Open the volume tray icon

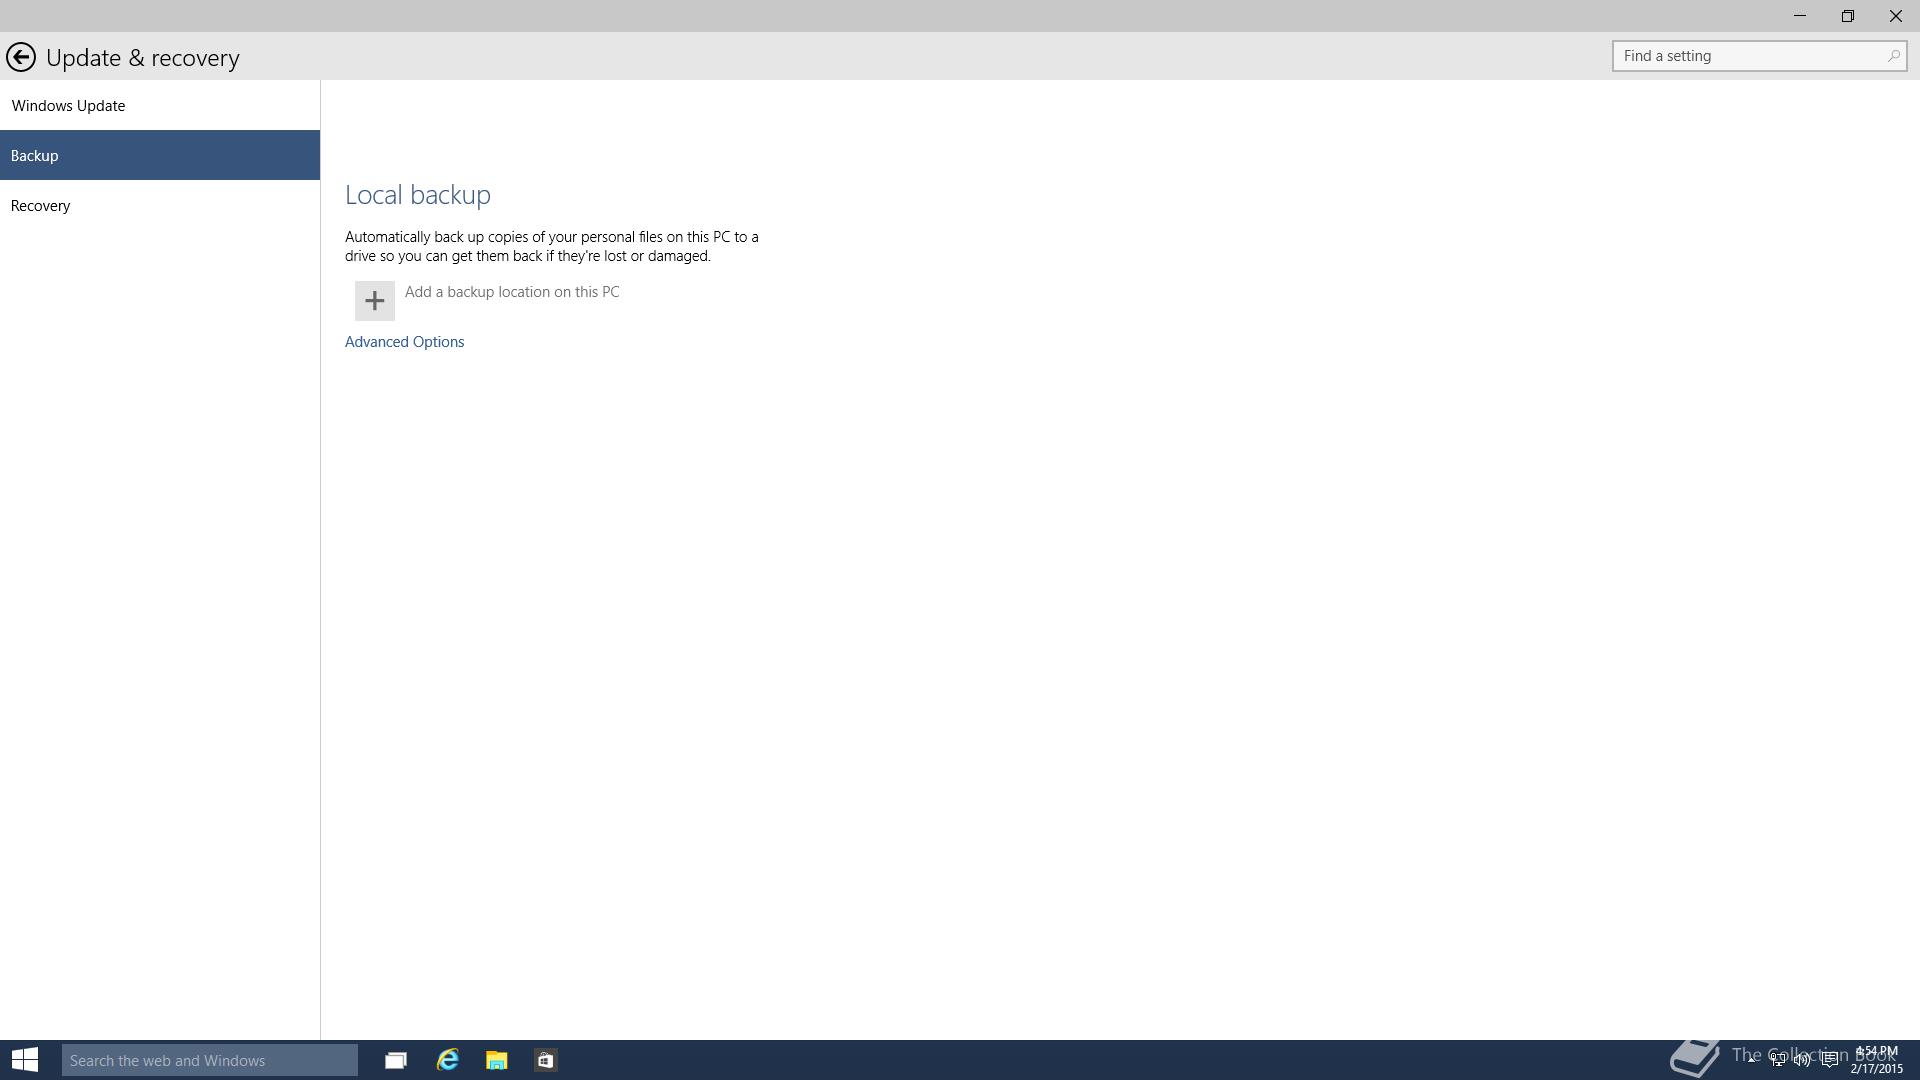[1802, 1060]
